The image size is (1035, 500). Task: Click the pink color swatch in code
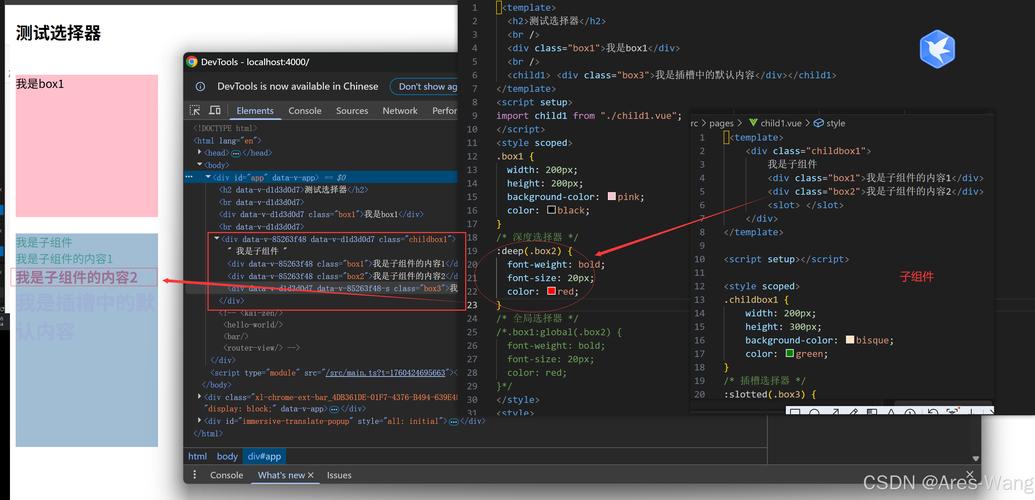611,196
